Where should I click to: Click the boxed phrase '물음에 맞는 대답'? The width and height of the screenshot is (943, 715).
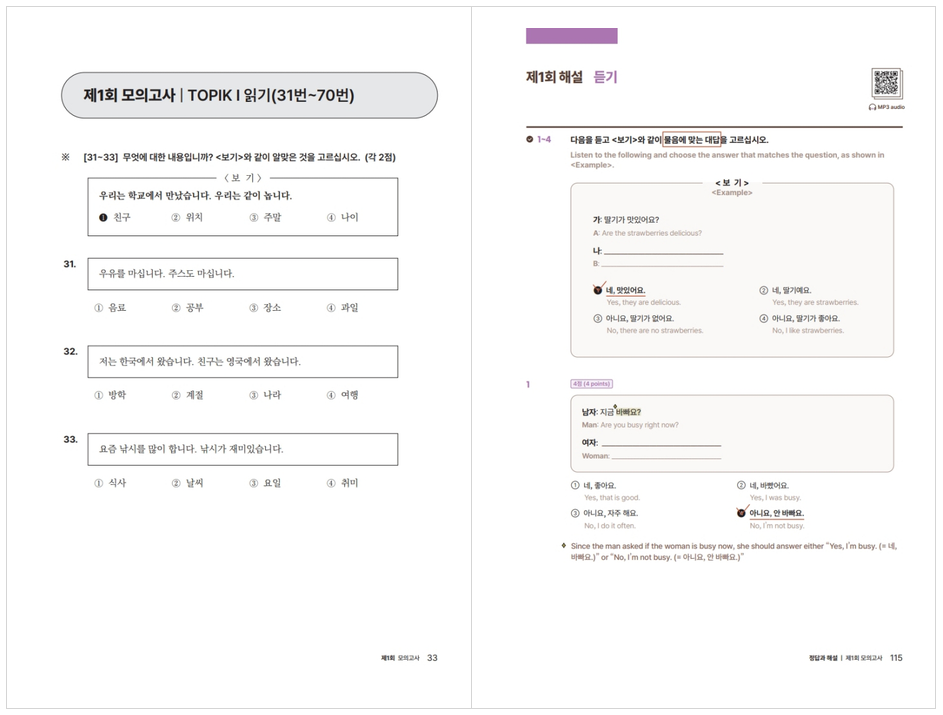click(x=692, y=140)
